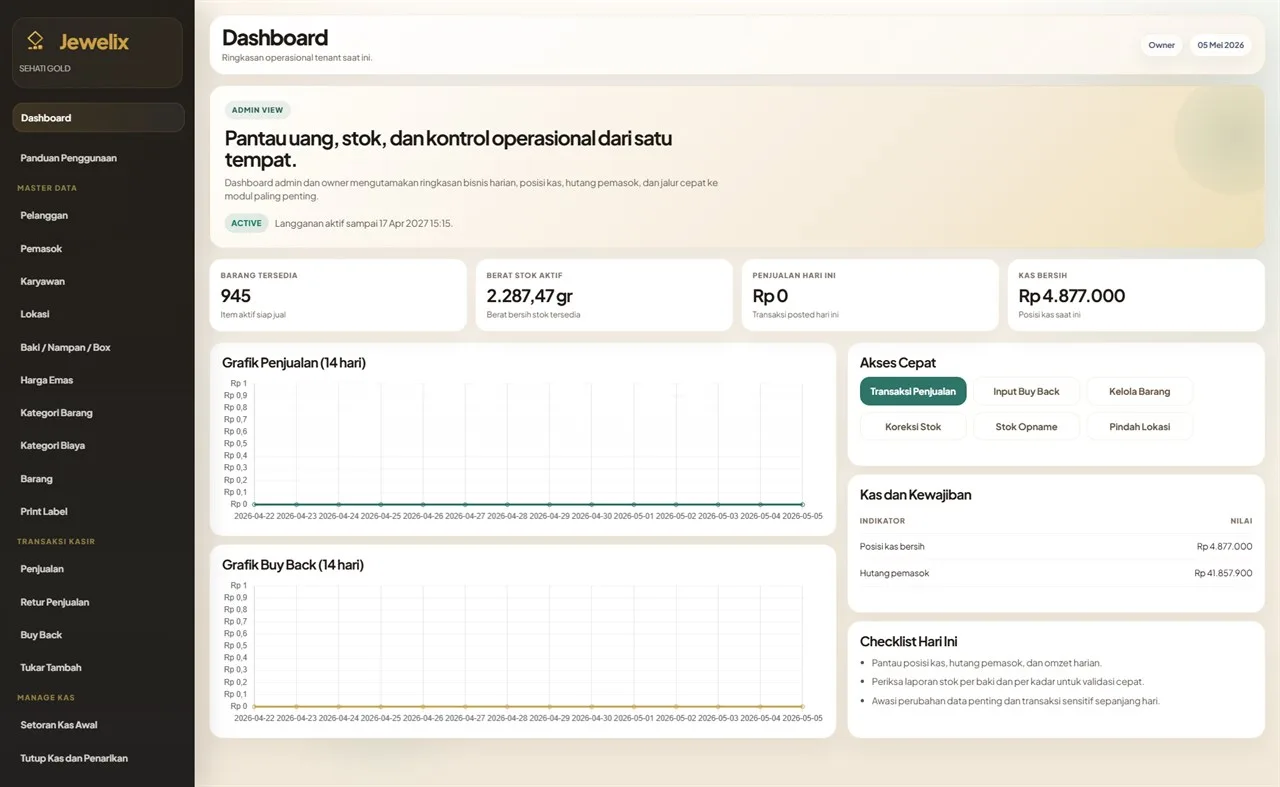Click the Koreksi Stok button

(913, 426)
